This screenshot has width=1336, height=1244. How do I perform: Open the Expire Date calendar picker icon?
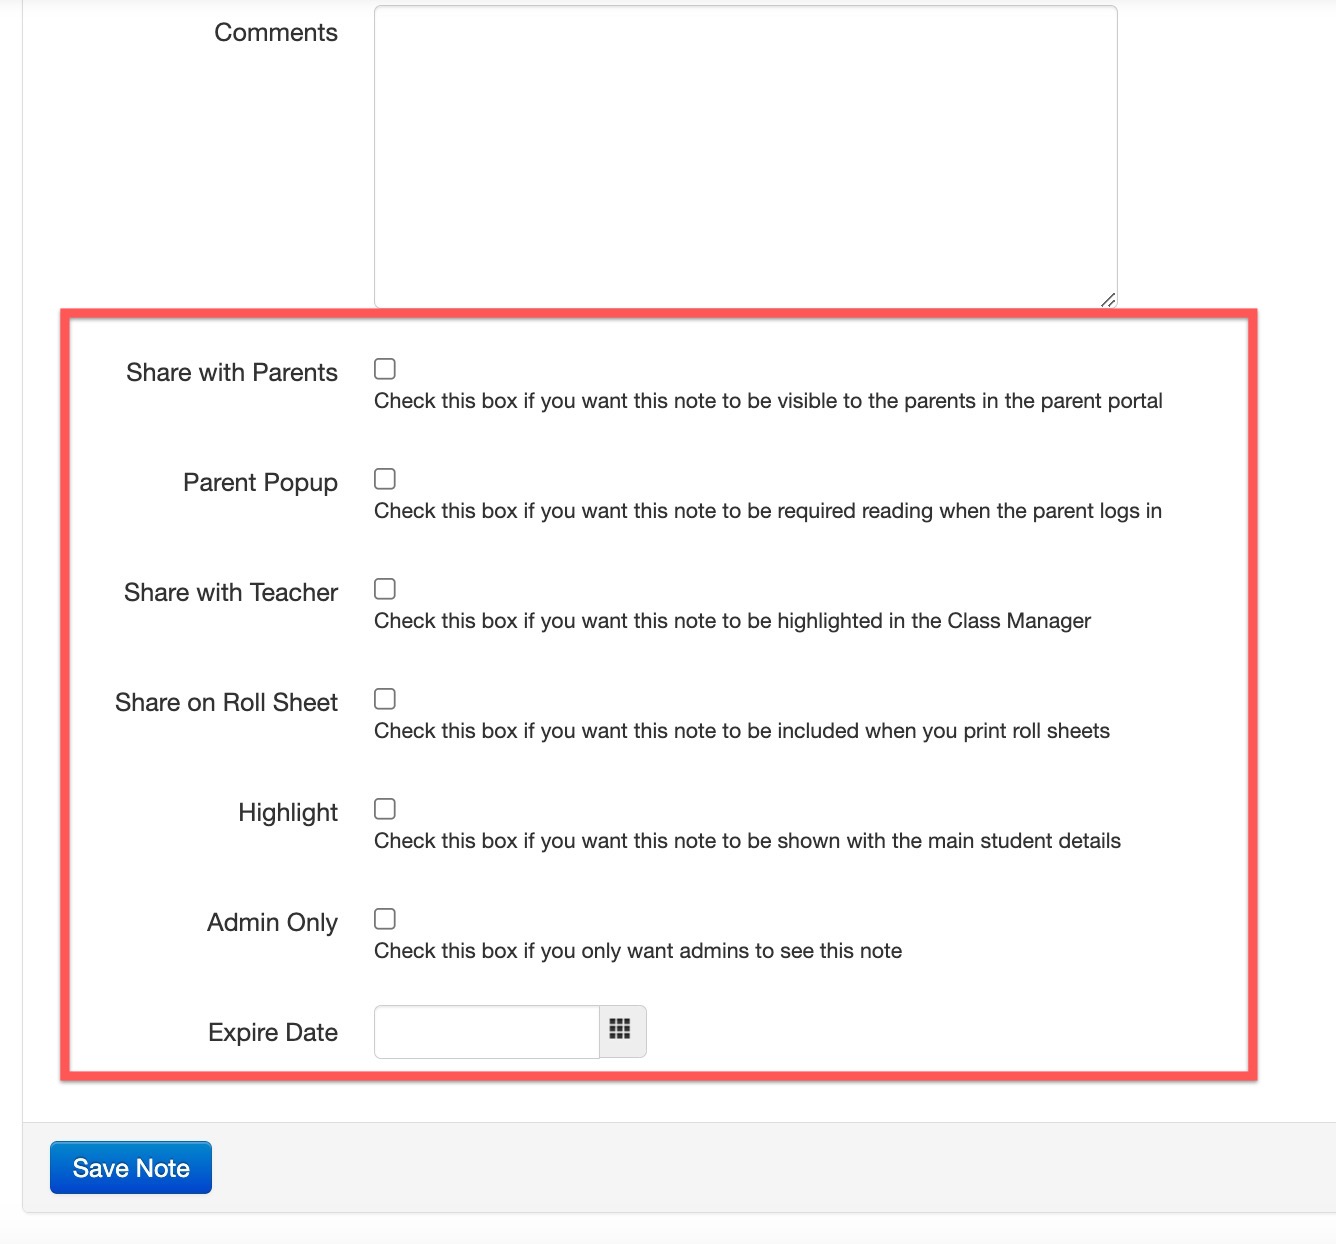(x=622, y=1031)
